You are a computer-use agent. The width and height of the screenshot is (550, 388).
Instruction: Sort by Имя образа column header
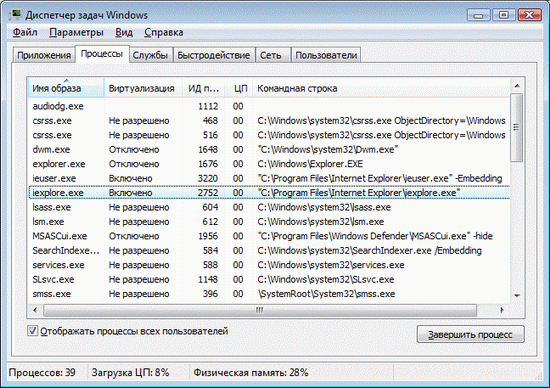(x=66, y=88)
